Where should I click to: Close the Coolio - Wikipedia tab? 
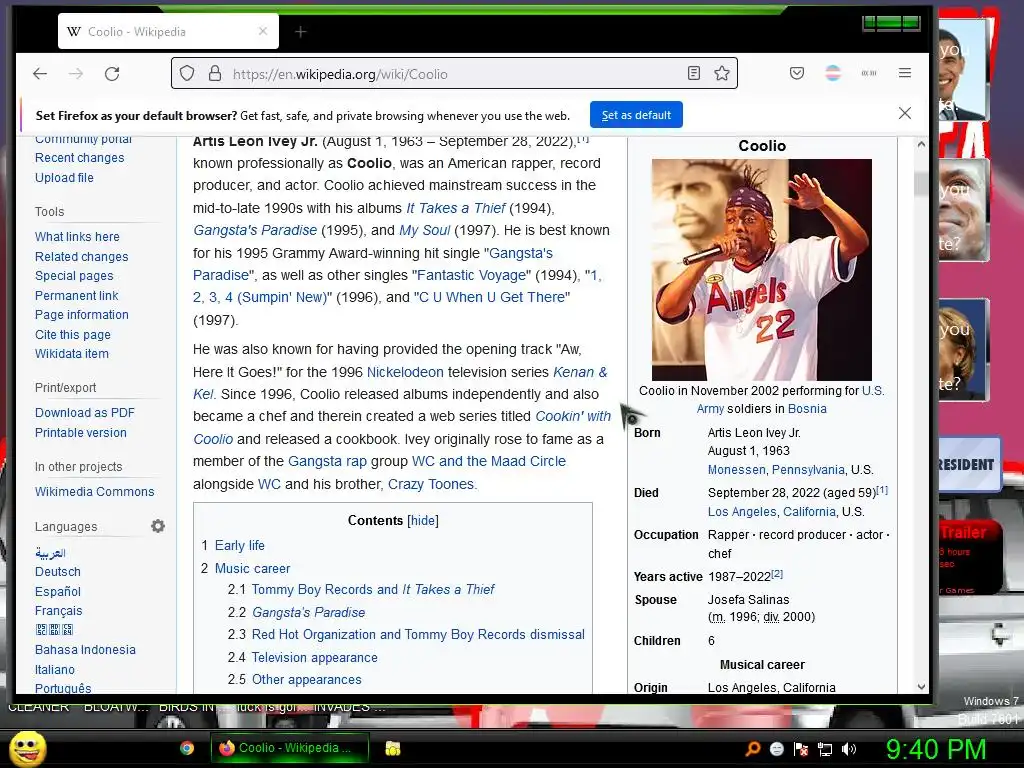coord(263,31)
